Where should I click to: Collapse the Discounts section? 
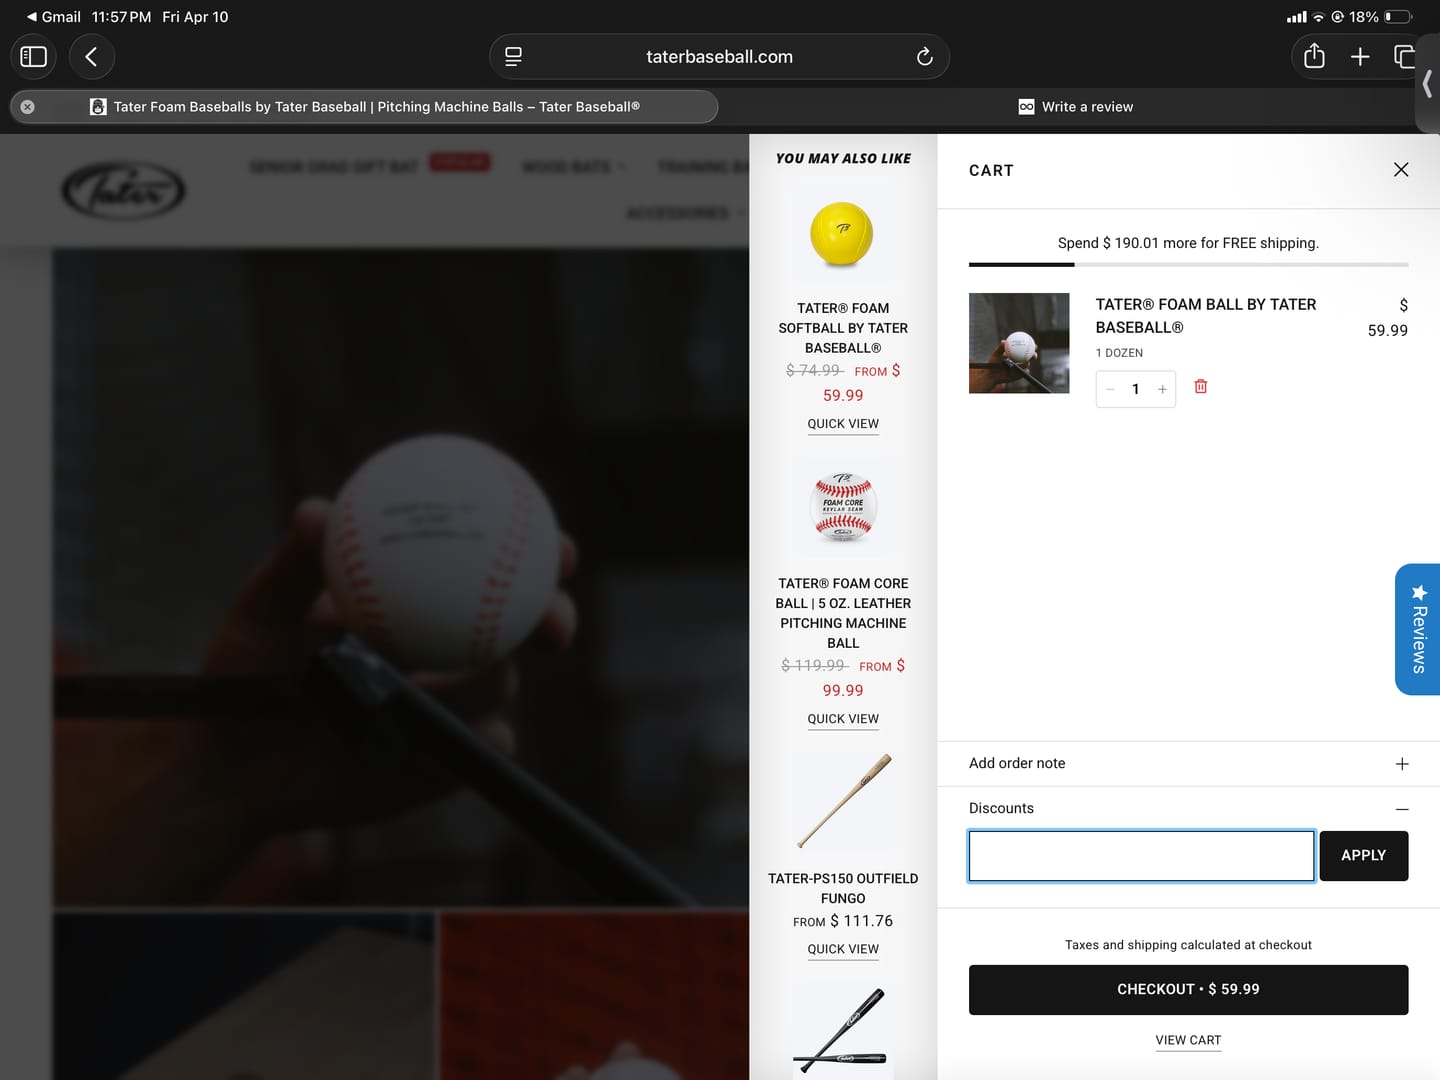(x=1188, y=808)
